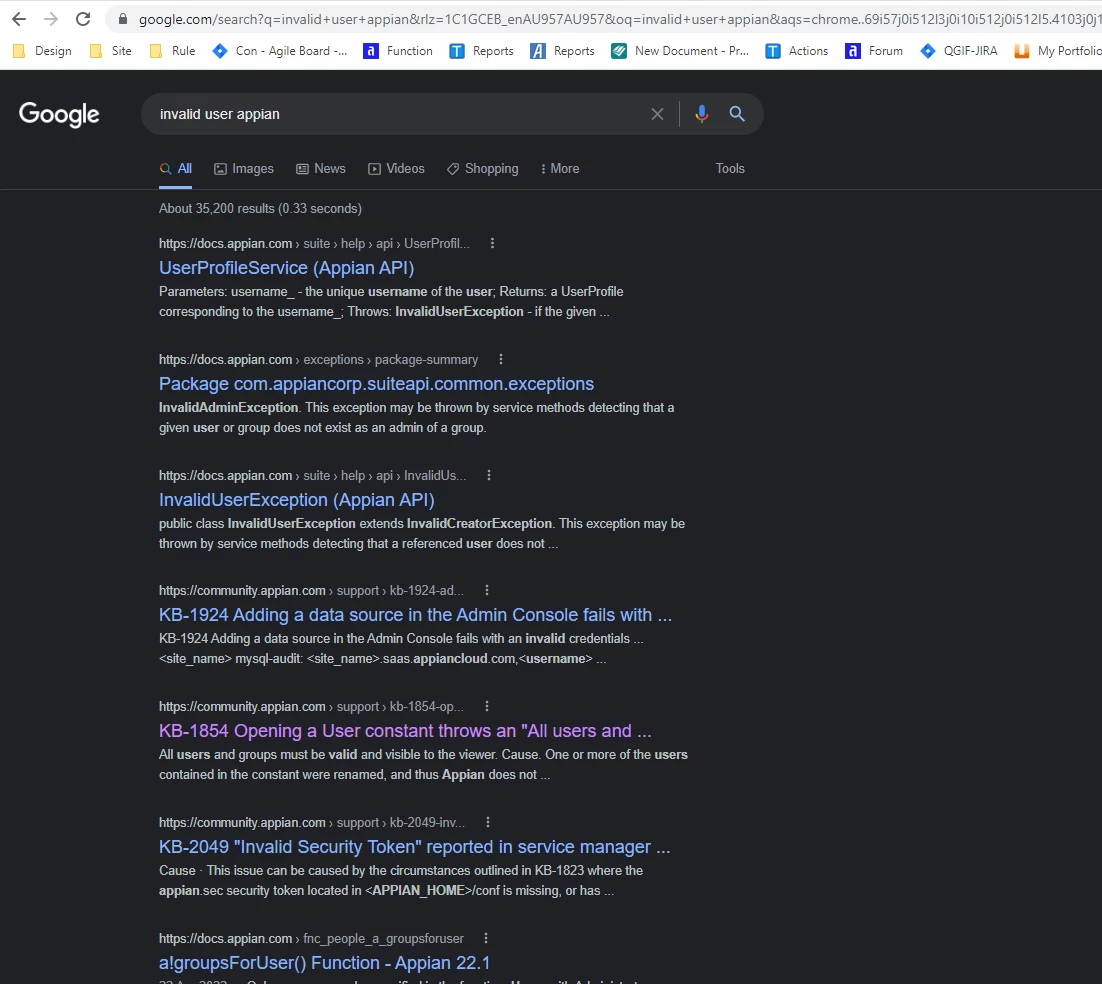1102x984 pixels.
Task: Open UserProfileService (Appian API) result
Action: (286, 268)
